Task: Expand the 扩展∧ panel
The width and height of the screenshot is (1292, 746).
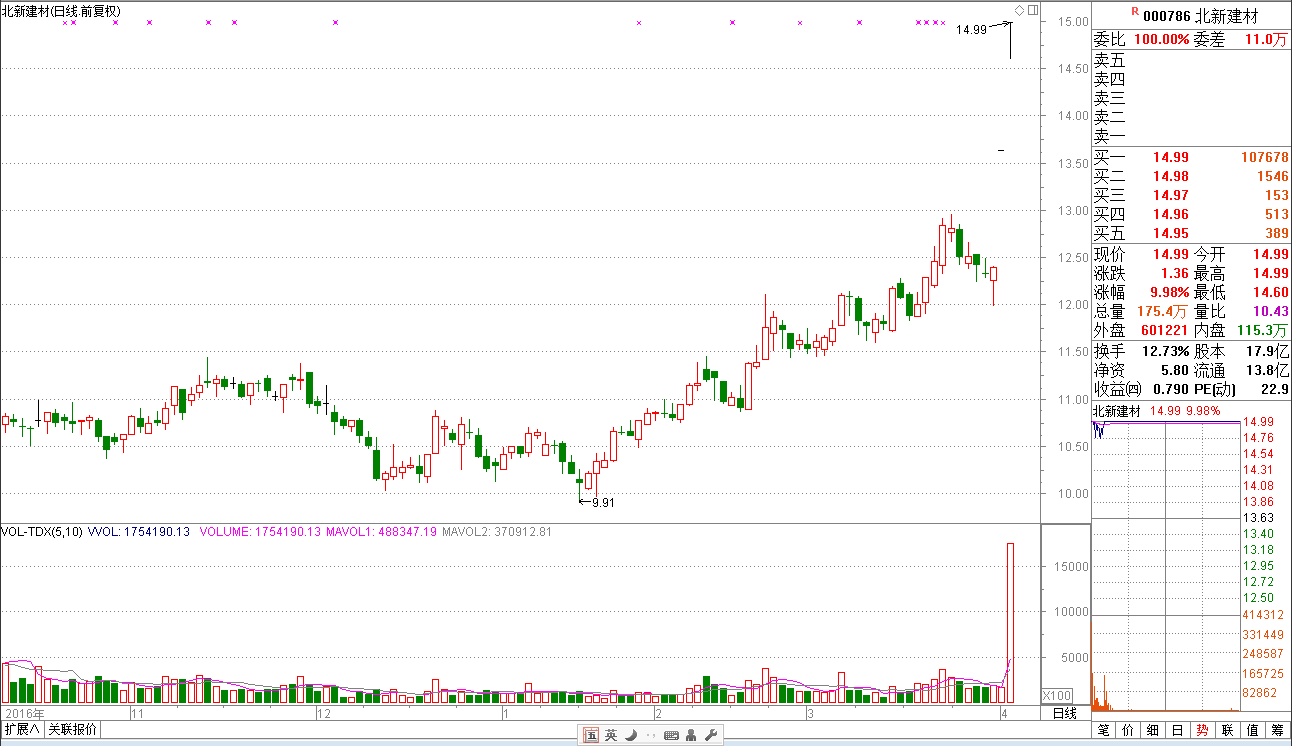Action: (22, 730)
